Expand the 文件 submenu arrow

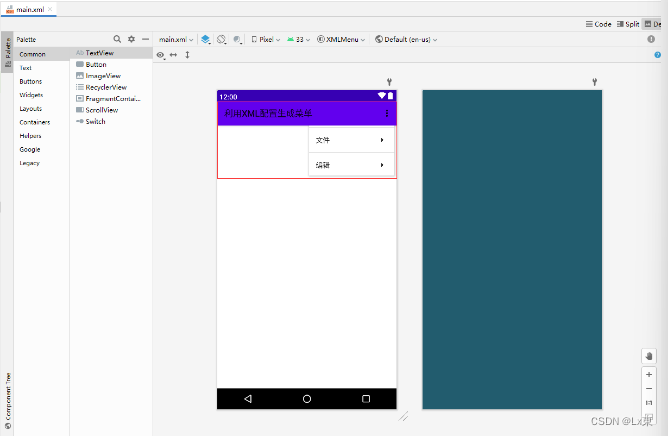tap(382, 140)
